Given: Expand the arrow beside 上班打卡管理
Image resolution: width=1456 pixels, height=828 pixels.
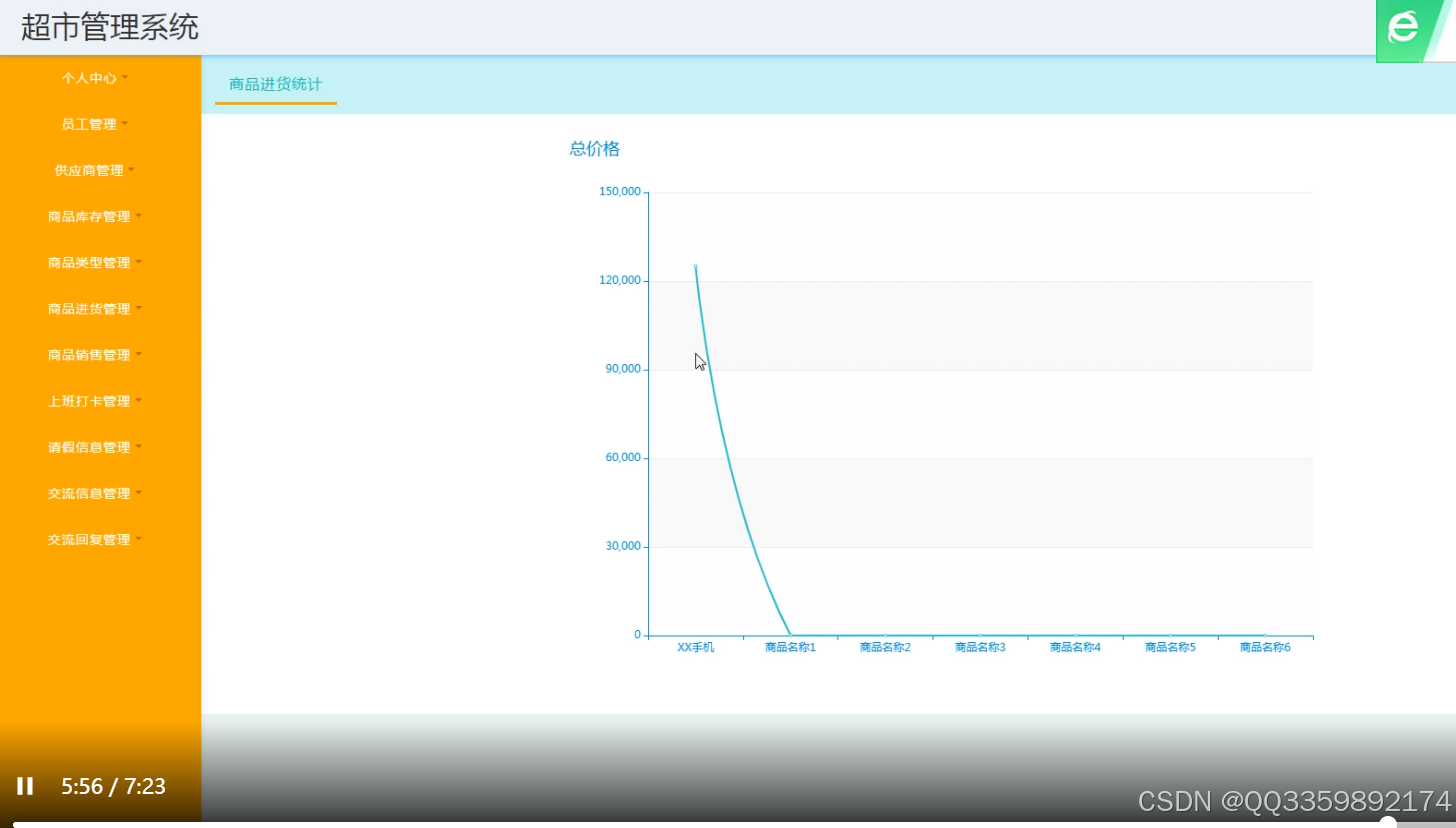Looking at the screenshot, I should click(138, 399).
